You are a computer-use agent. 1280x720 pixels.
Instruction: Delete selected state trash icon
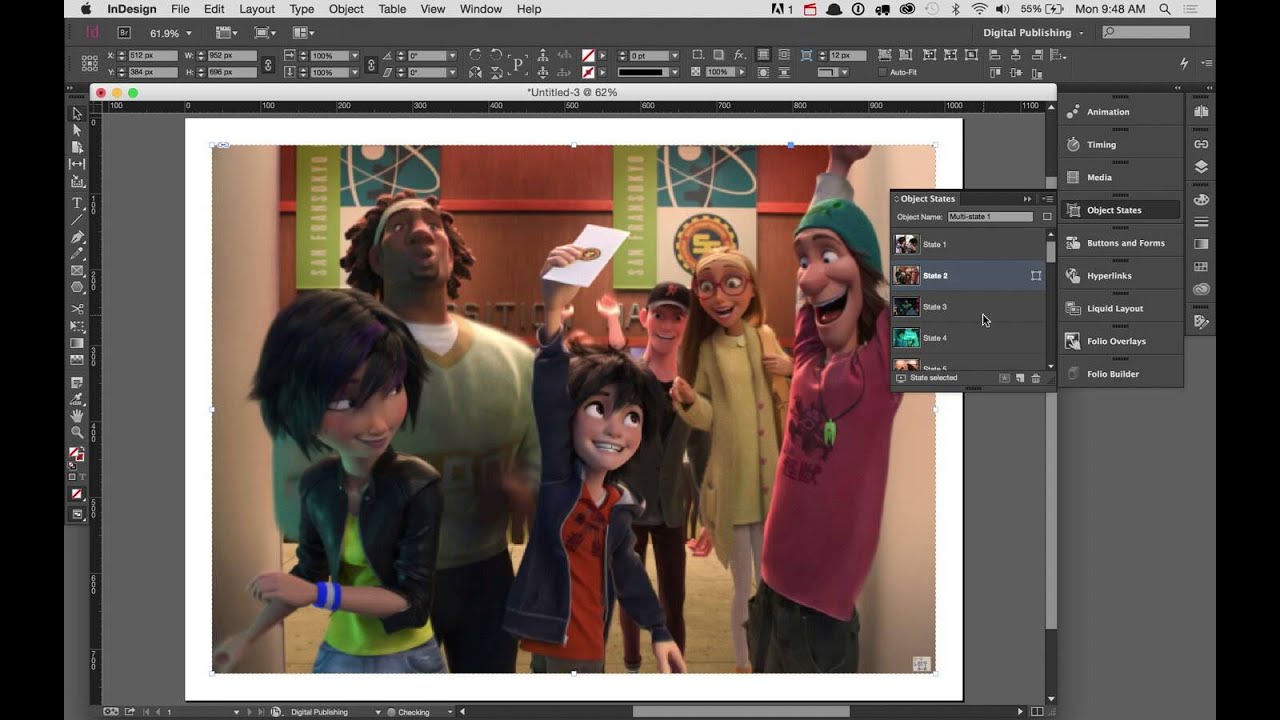[x=1036, y=378]
